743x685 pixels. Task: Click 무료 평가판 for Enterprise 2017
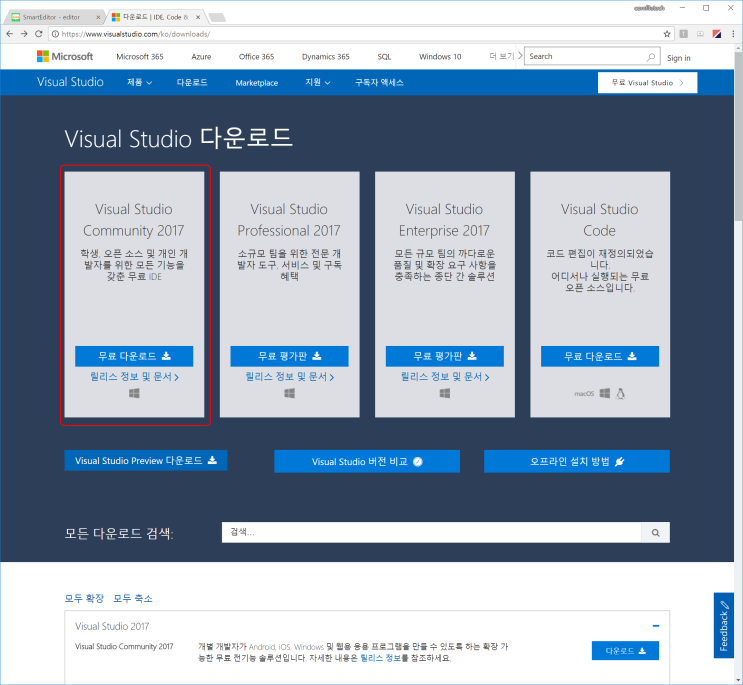click(x=444, y=356)
